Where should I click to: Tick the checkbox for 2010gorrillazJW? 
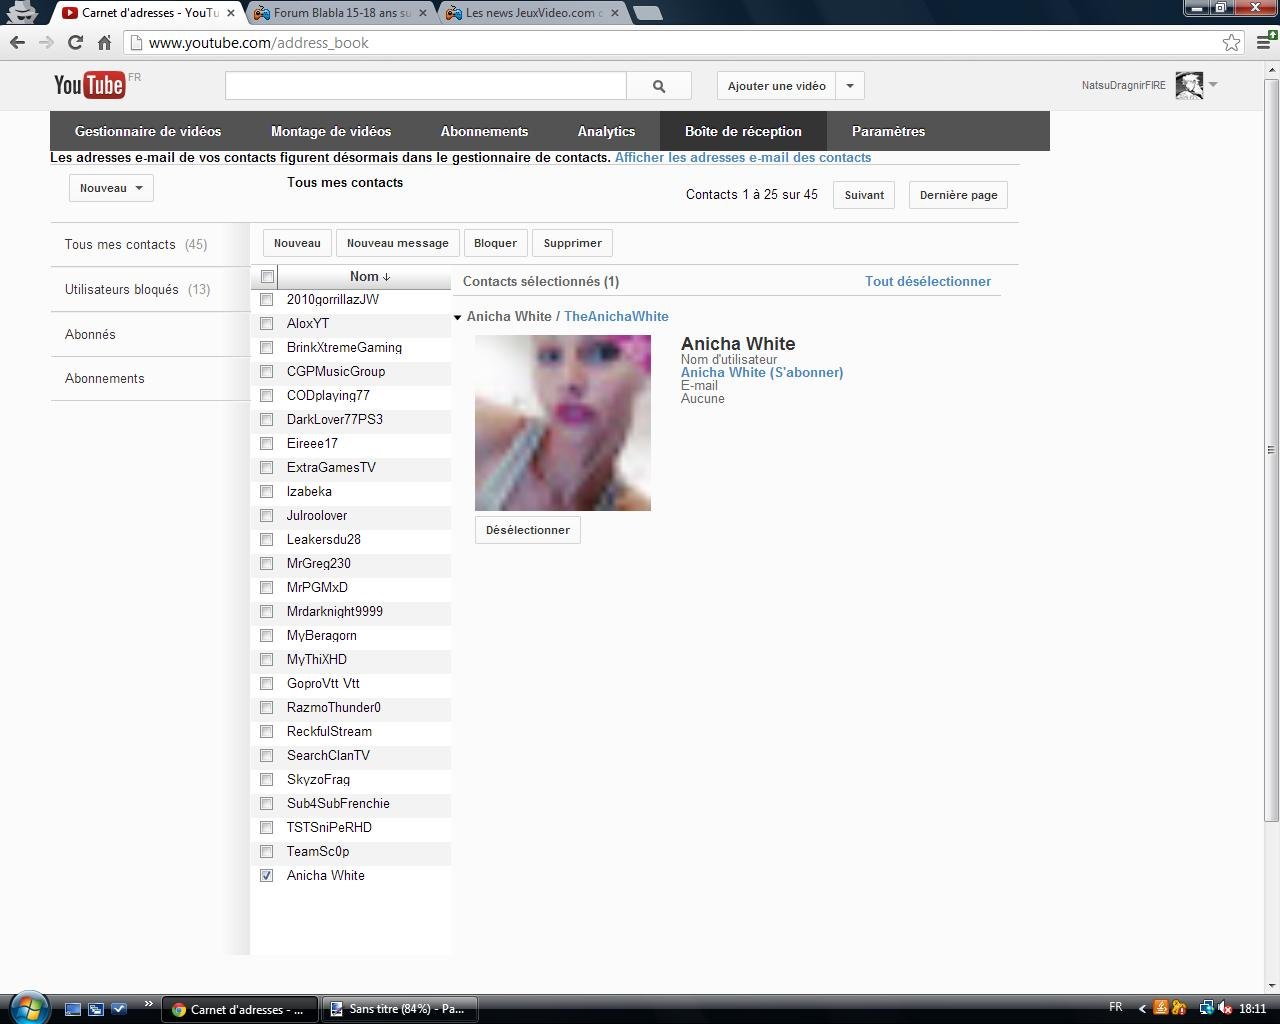[x=267, y=300]
